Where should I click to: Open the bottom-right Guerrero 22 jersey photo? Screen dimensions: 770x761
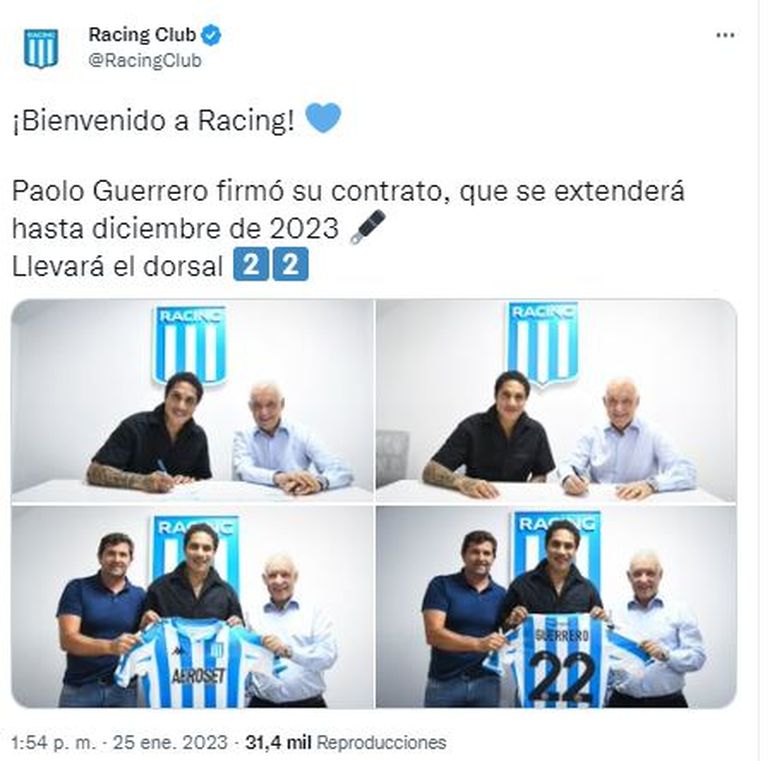556,607
